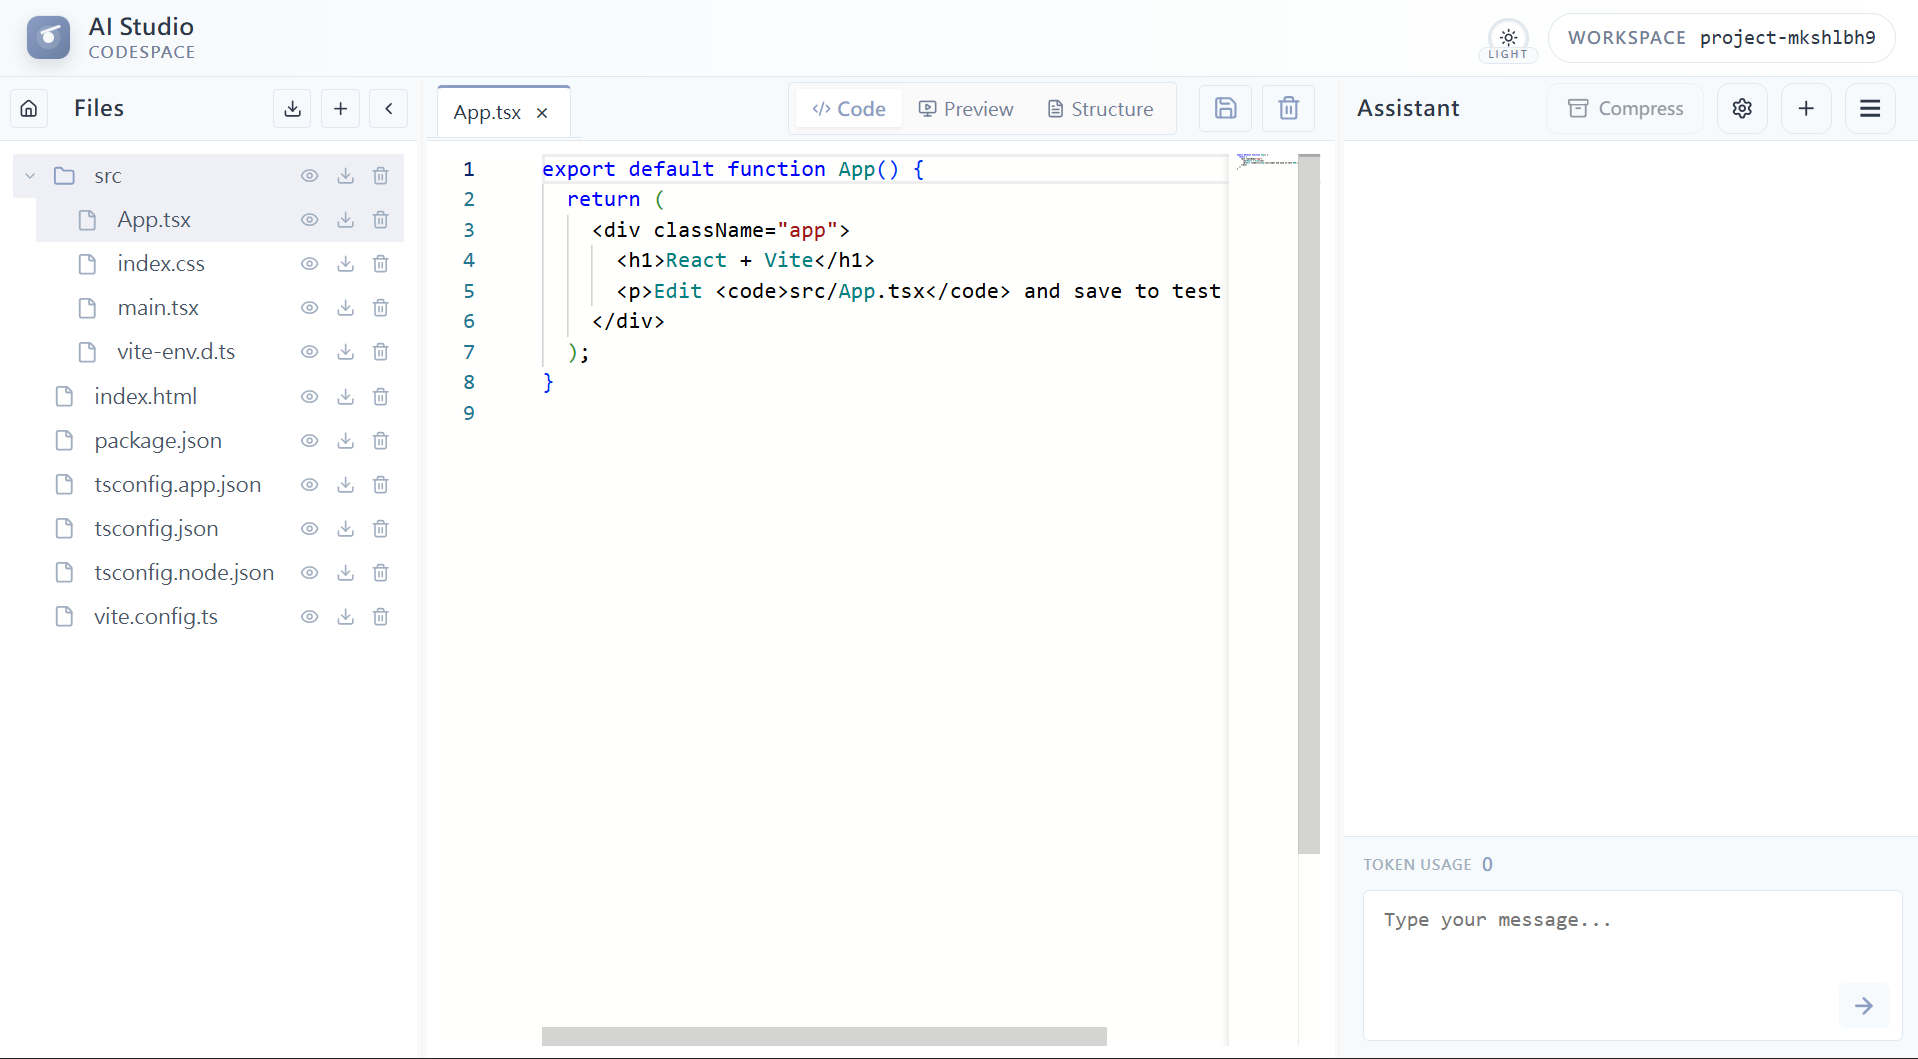Image resolution: width=1918 pixels, height=1059 pixels.
Task: Open Assistant settings gear
Action: (1742, 108)
